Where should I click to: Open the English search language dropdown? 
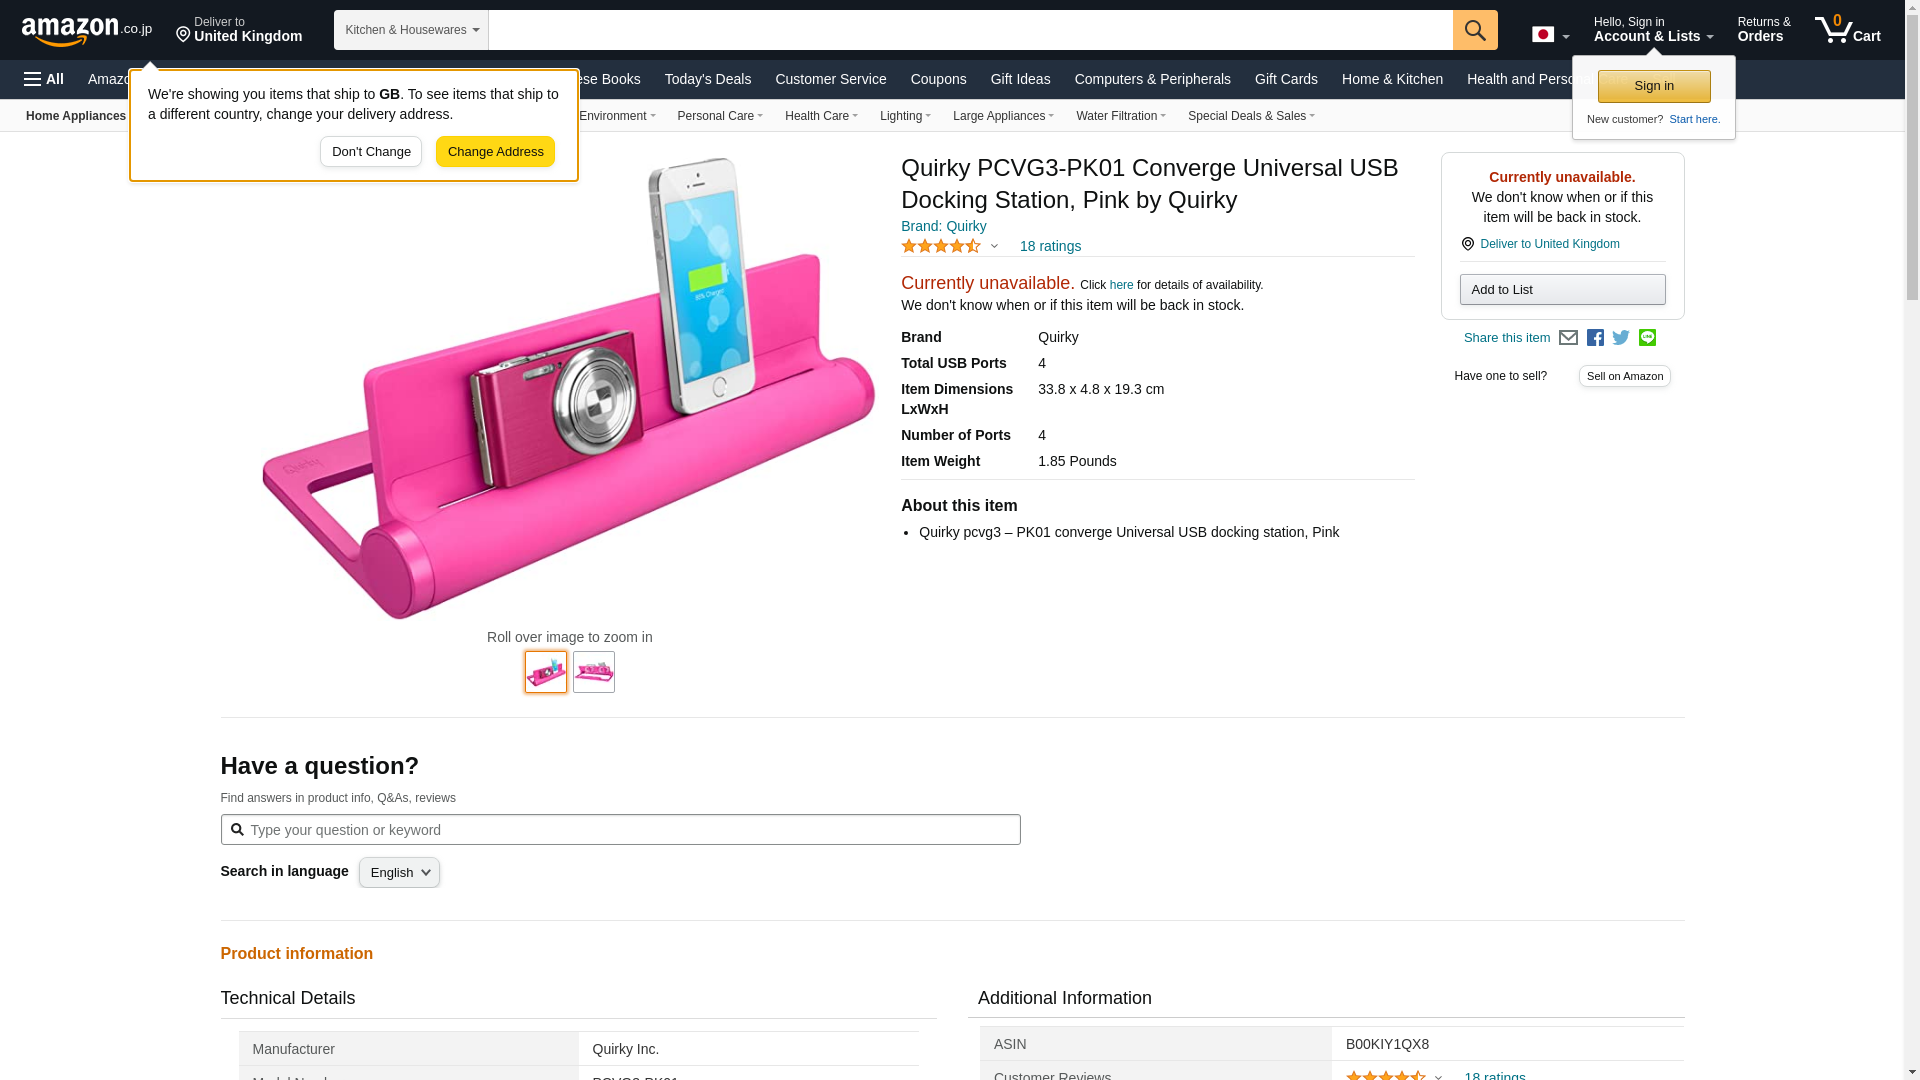(x=399, y=872)
